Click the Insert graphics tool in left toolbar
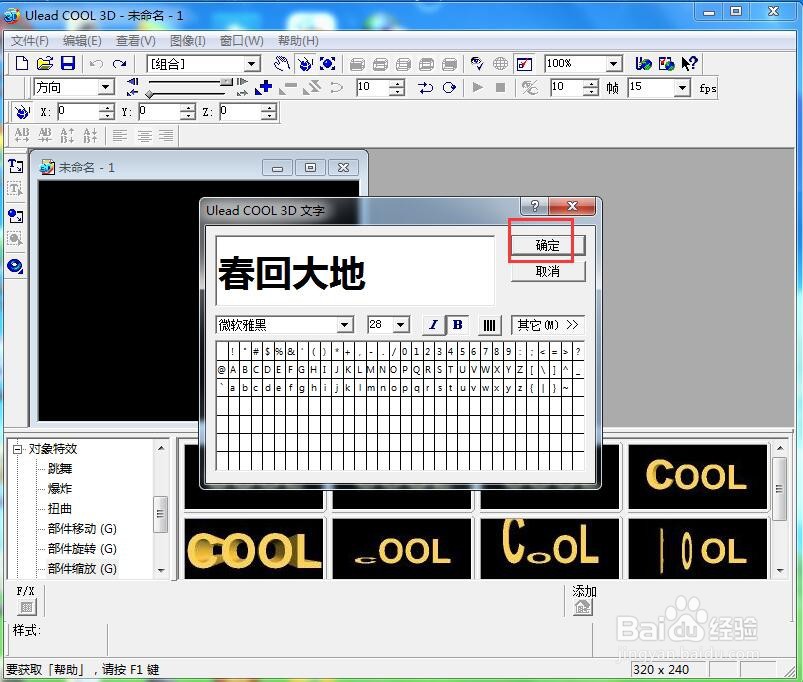This screenshot has width=803, height=682. coord(15,216)
